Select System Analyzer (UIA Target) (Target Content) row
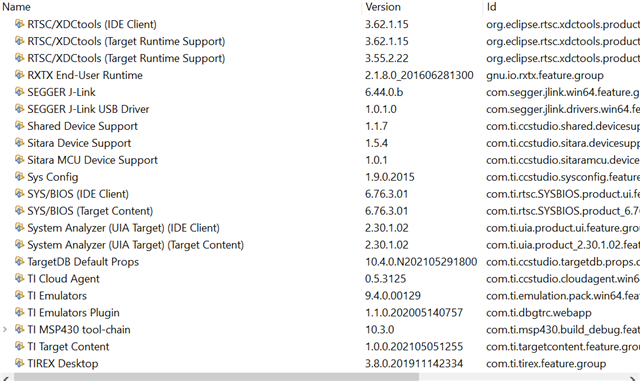 (x=320, y=245)
